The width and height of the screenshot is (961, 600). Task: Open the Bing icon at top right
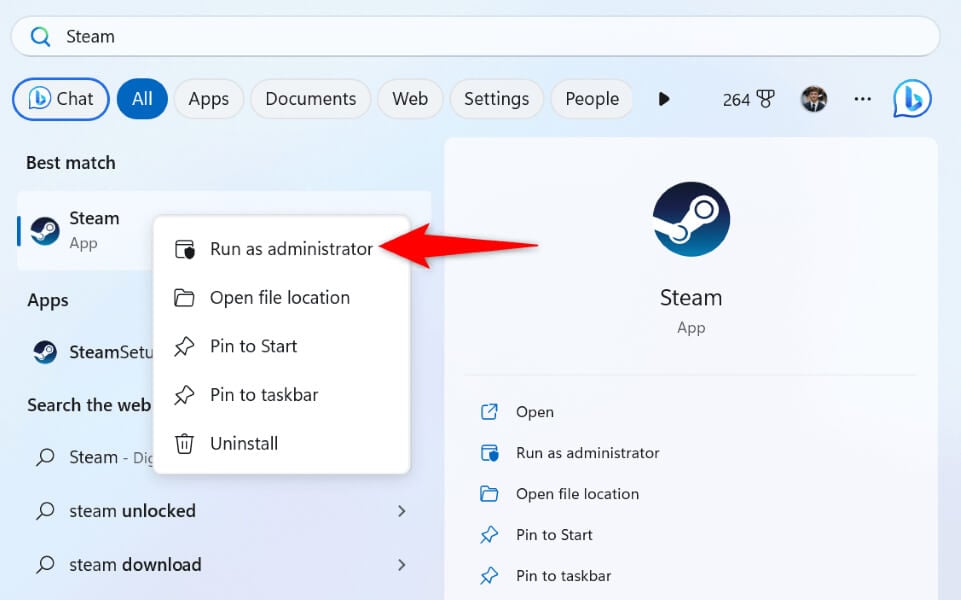click(912, 99)
